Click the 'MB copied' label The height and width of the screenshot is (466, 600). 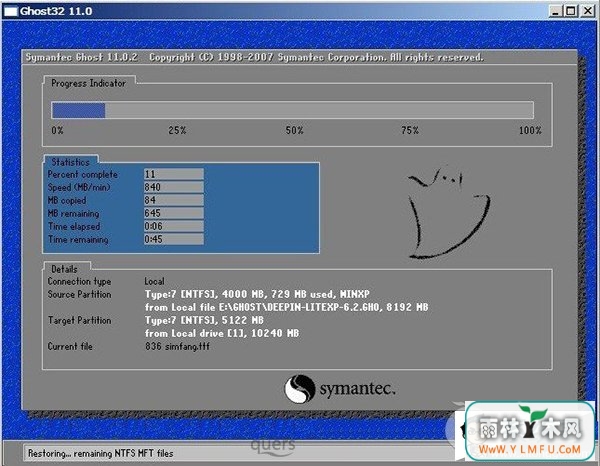pyautogui.click(x=67, y=200)
